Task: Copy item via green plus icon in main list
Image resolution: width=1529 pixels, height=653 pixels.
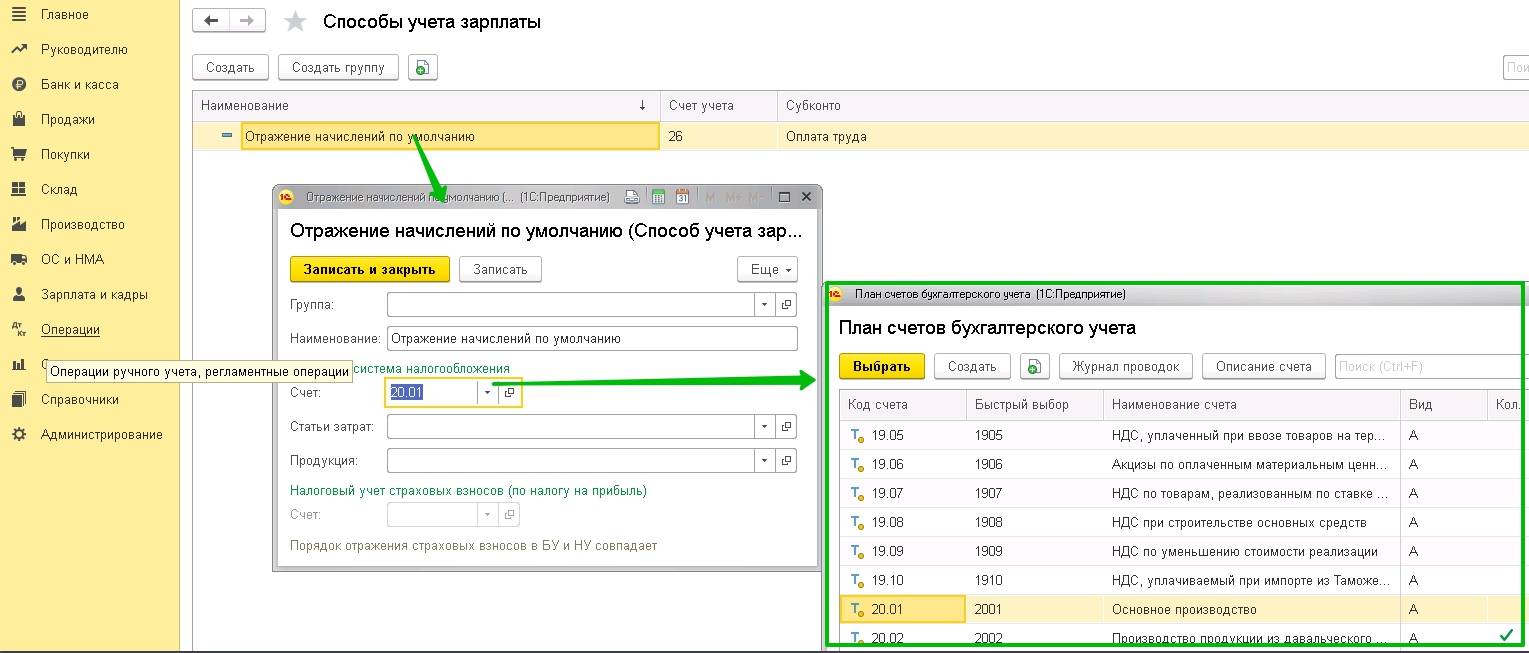Action: 422,68
